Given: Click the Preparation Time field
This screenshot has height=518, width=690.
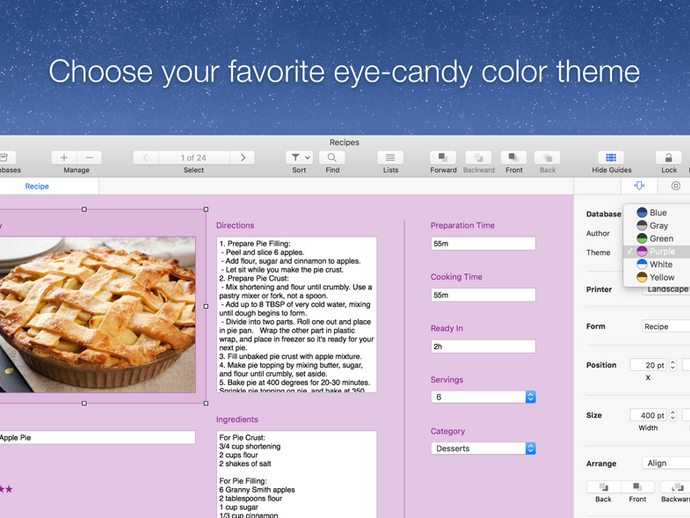Looking at the screenshot, I should click(483, 243).
